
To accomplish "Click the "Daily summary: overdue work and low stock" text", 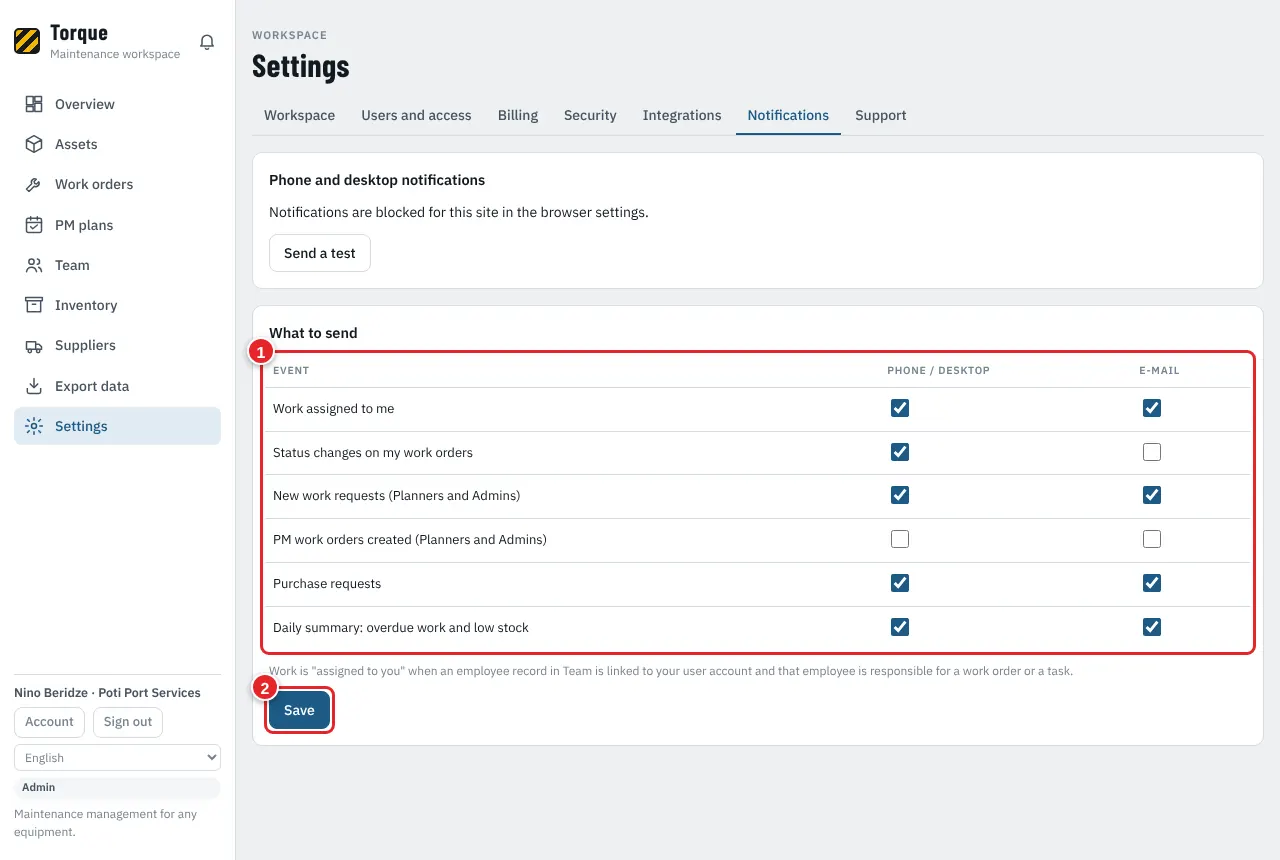I will coord(401,628).
